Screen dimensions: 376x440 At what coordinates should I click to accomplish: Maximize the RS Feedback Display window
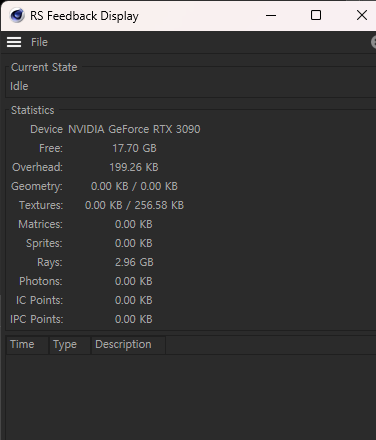coord(316,15)
